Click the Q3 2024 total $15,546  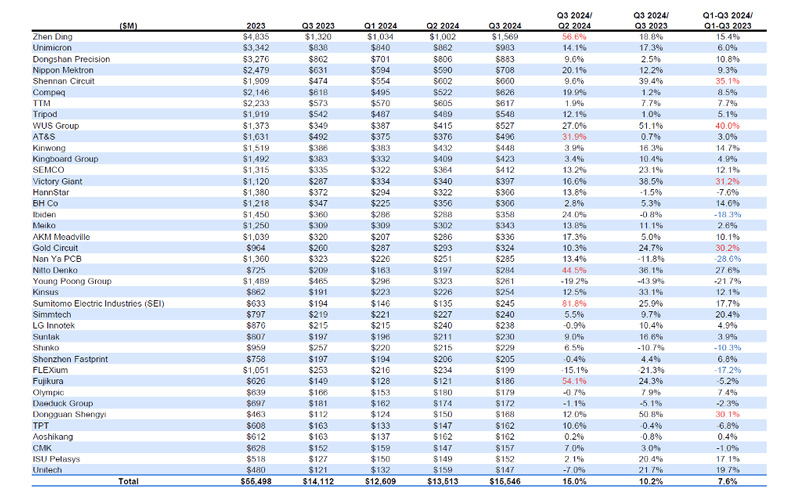[x=505, y=481]
